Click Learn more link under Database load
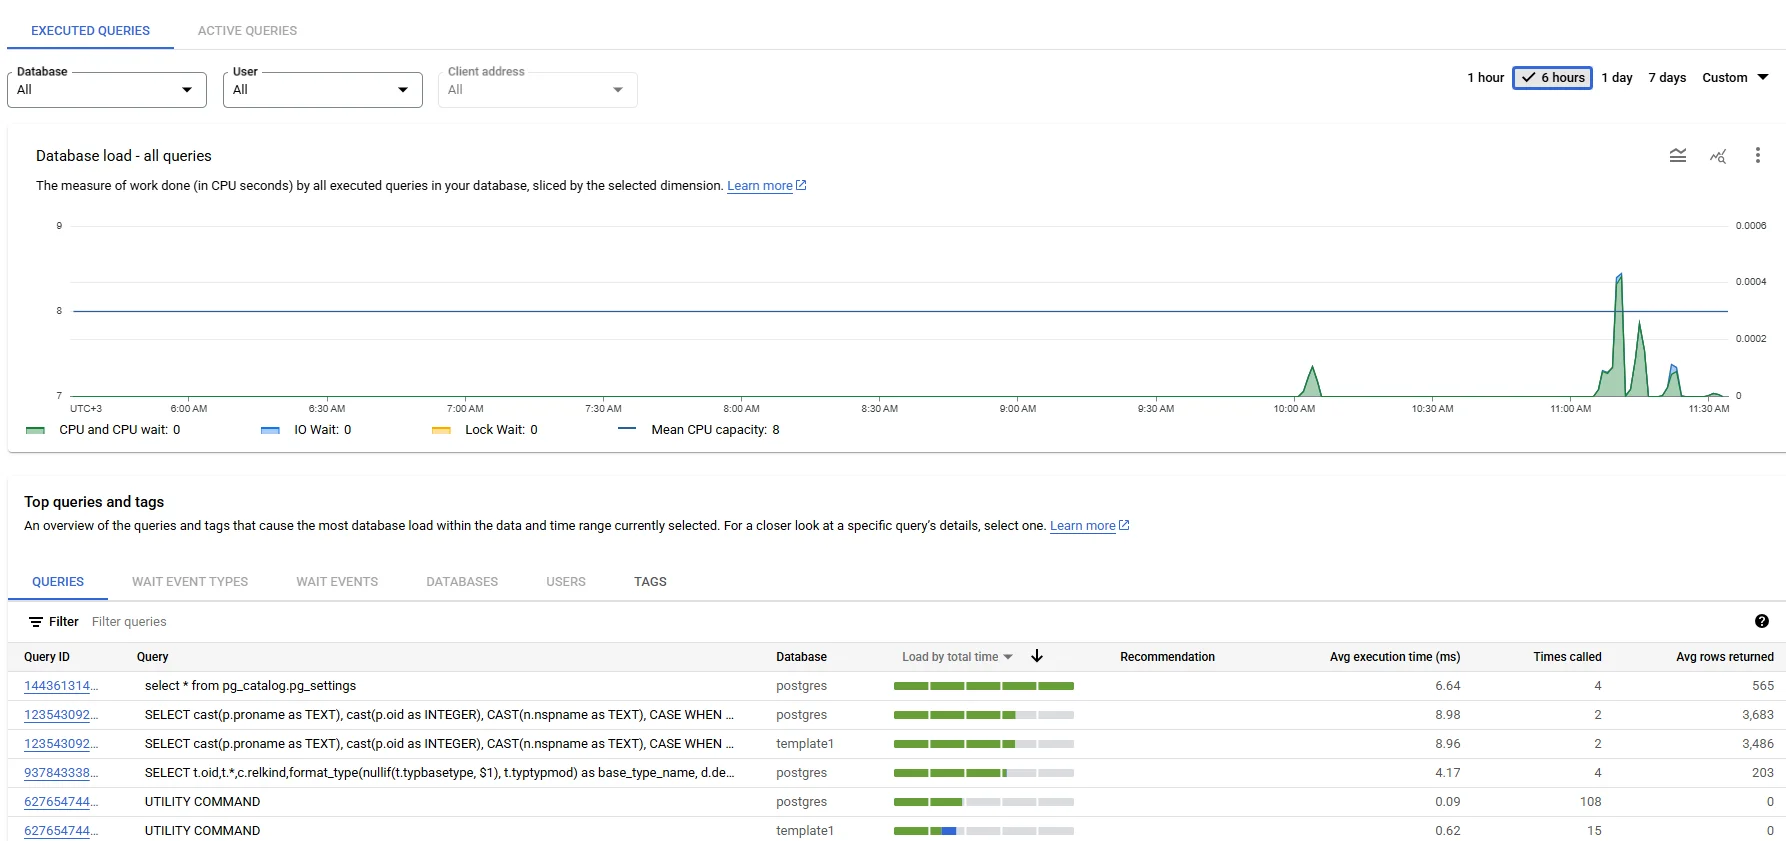Image resolution: width=1786 pixels, height=841 pixels. click(759, 186)
